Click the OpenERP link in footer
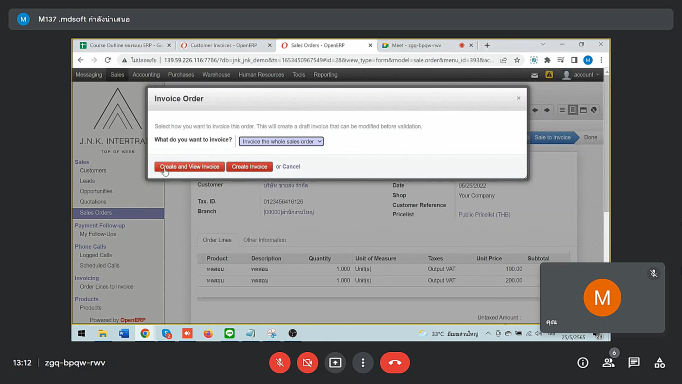This screenshot has height=384, width=682. tap(133, 320)
